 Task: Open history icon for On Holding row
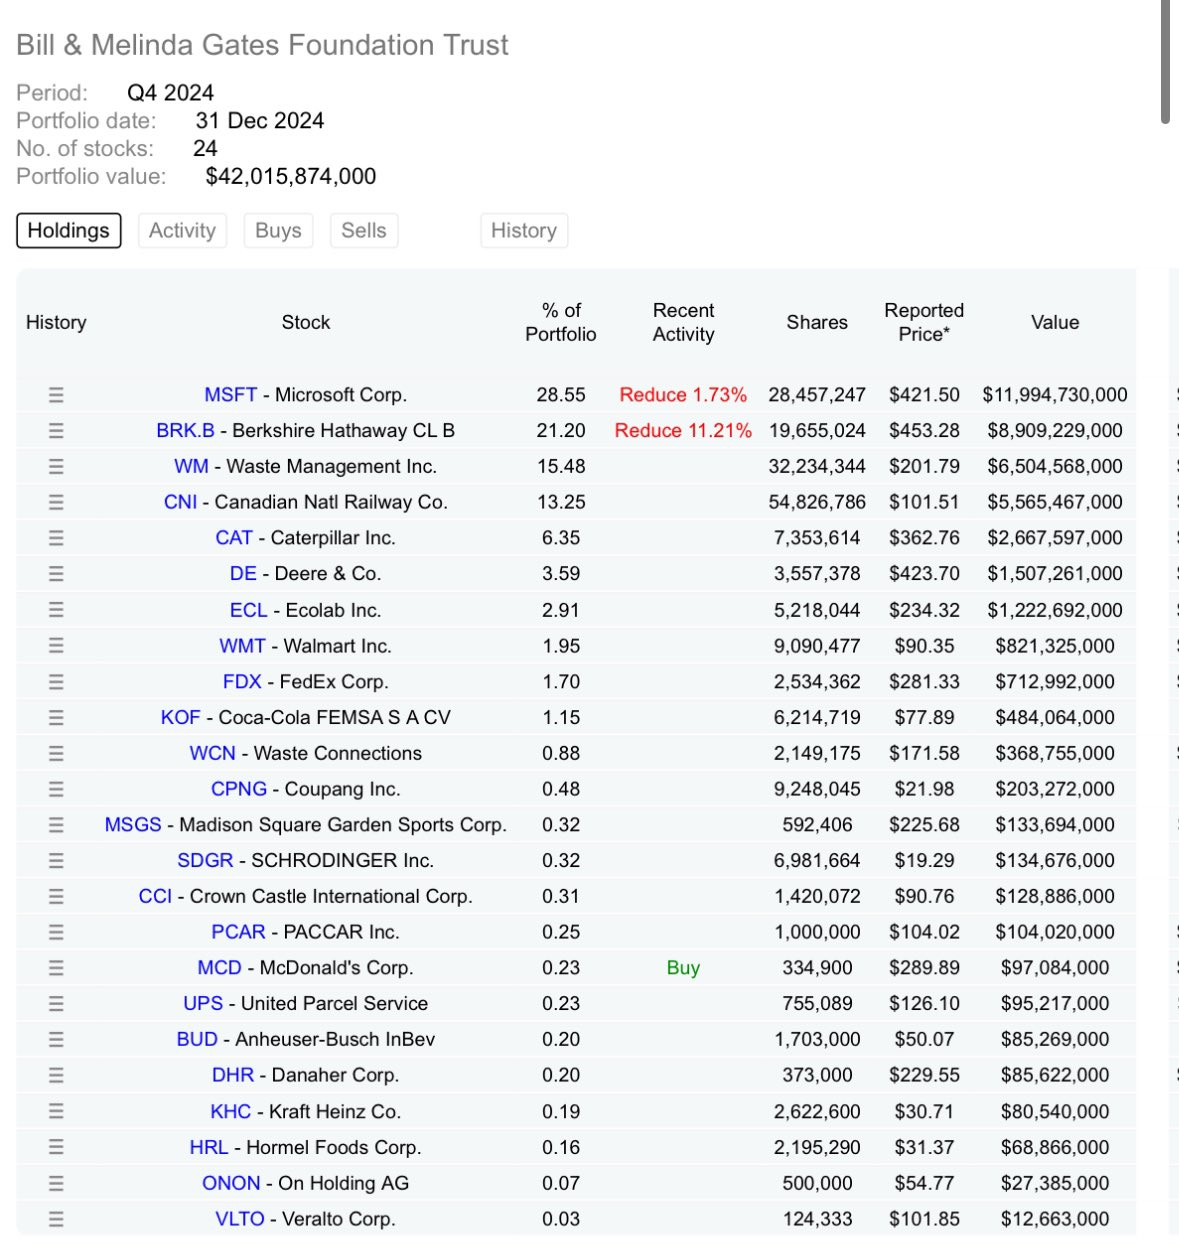click(56, 1184)
